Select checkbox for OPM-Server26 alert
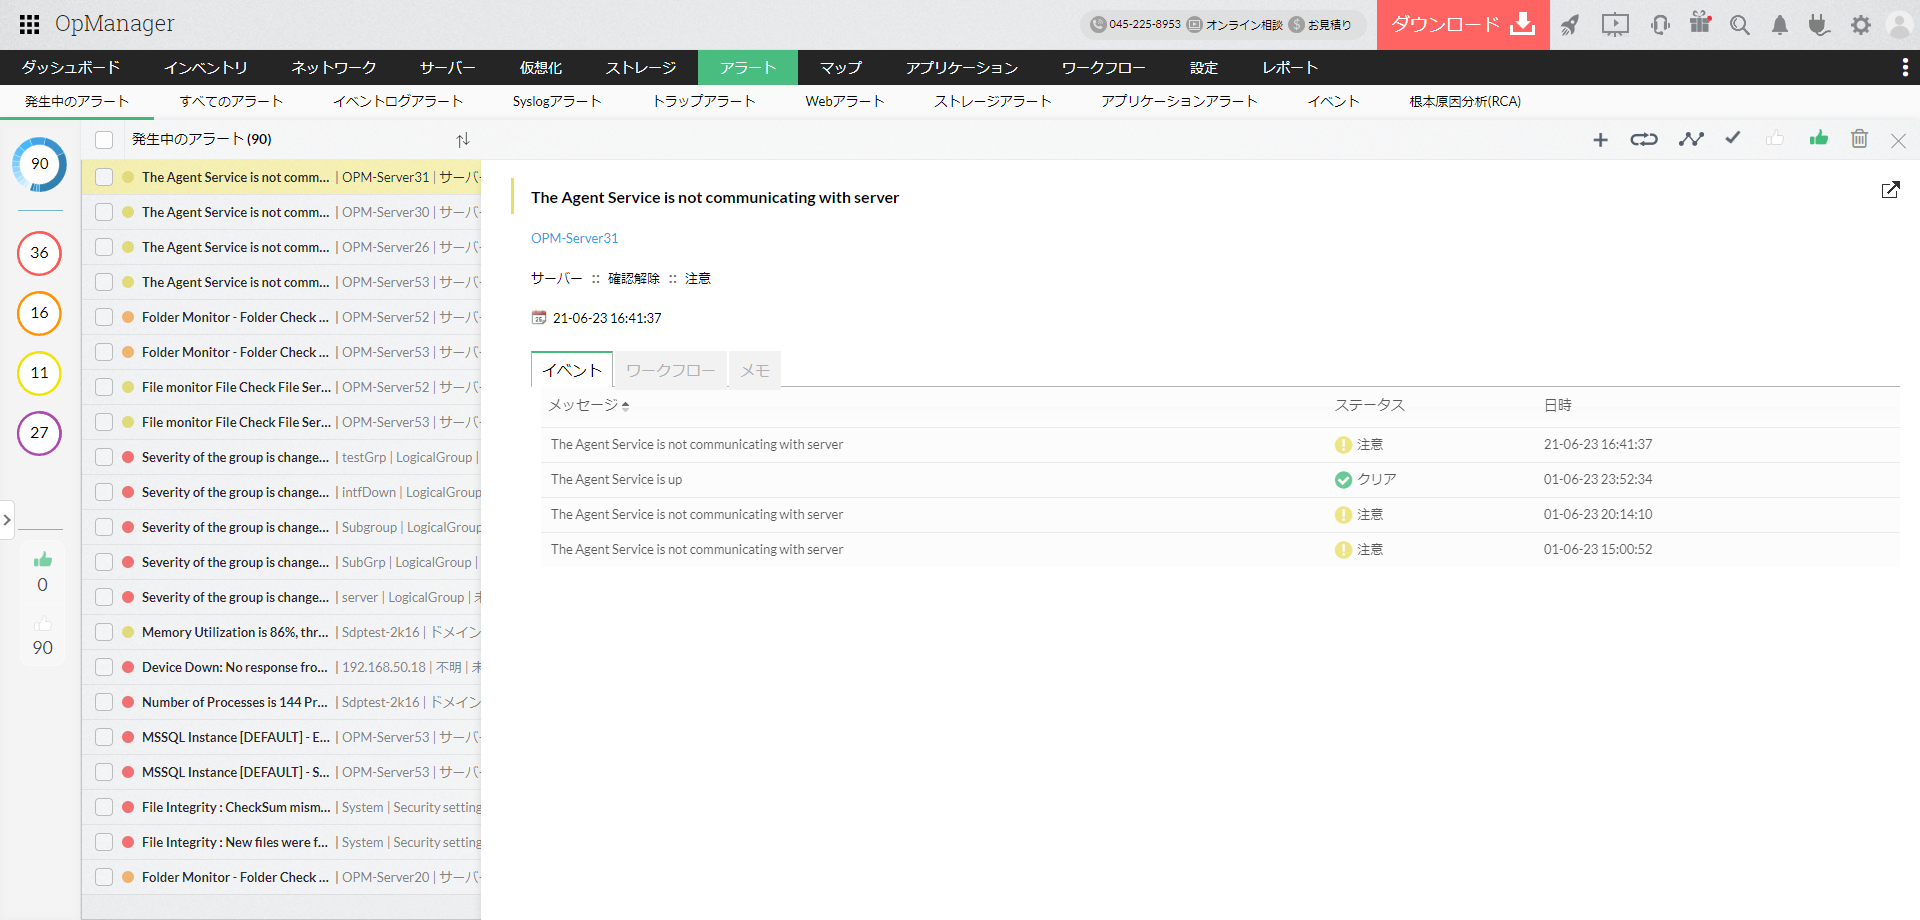 pyautogui.click(x=104, y=247)
